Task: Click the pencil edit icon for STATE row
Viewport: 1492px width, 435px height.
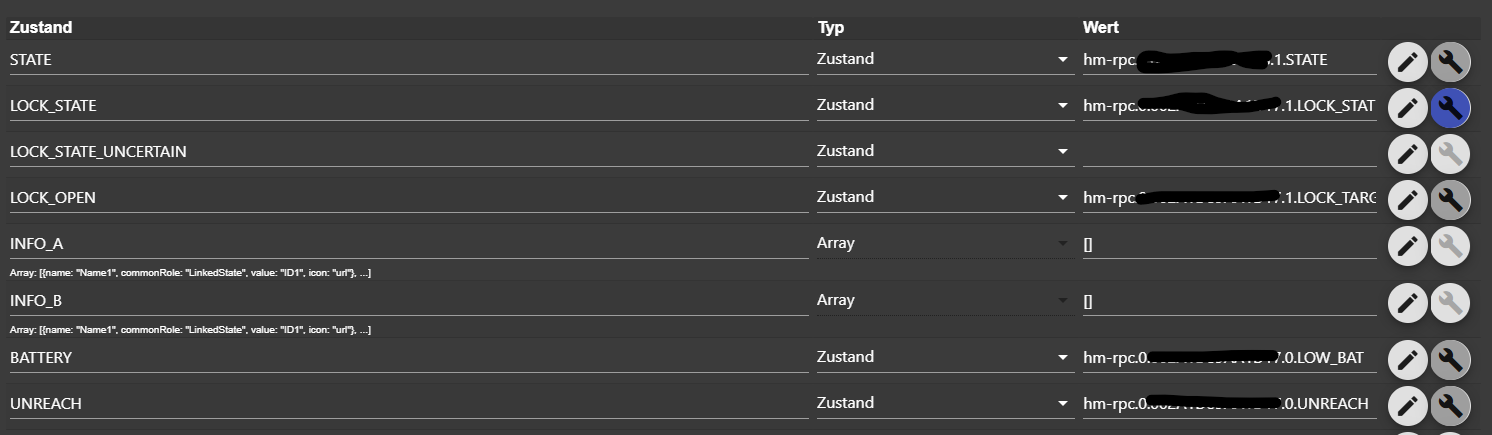Action: pyautogui.click(x=1407, y=62)
